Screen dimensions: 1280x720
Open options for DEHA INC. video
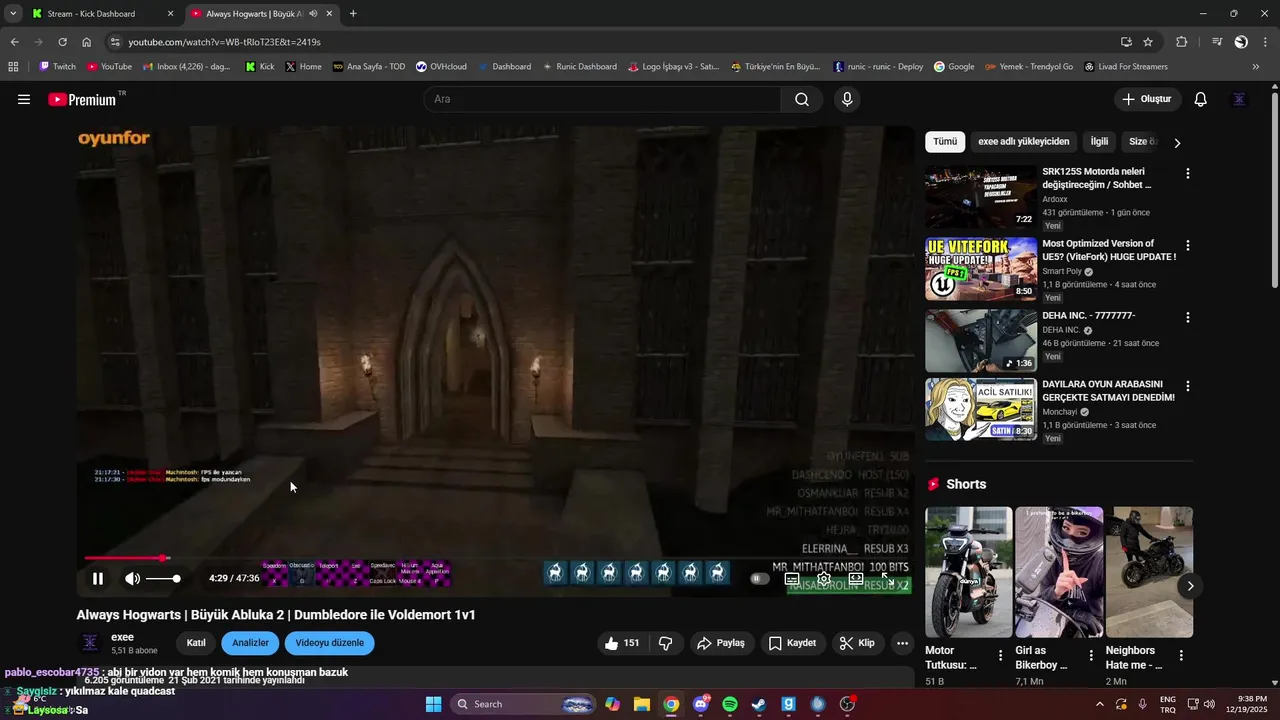pos(1187,317)
